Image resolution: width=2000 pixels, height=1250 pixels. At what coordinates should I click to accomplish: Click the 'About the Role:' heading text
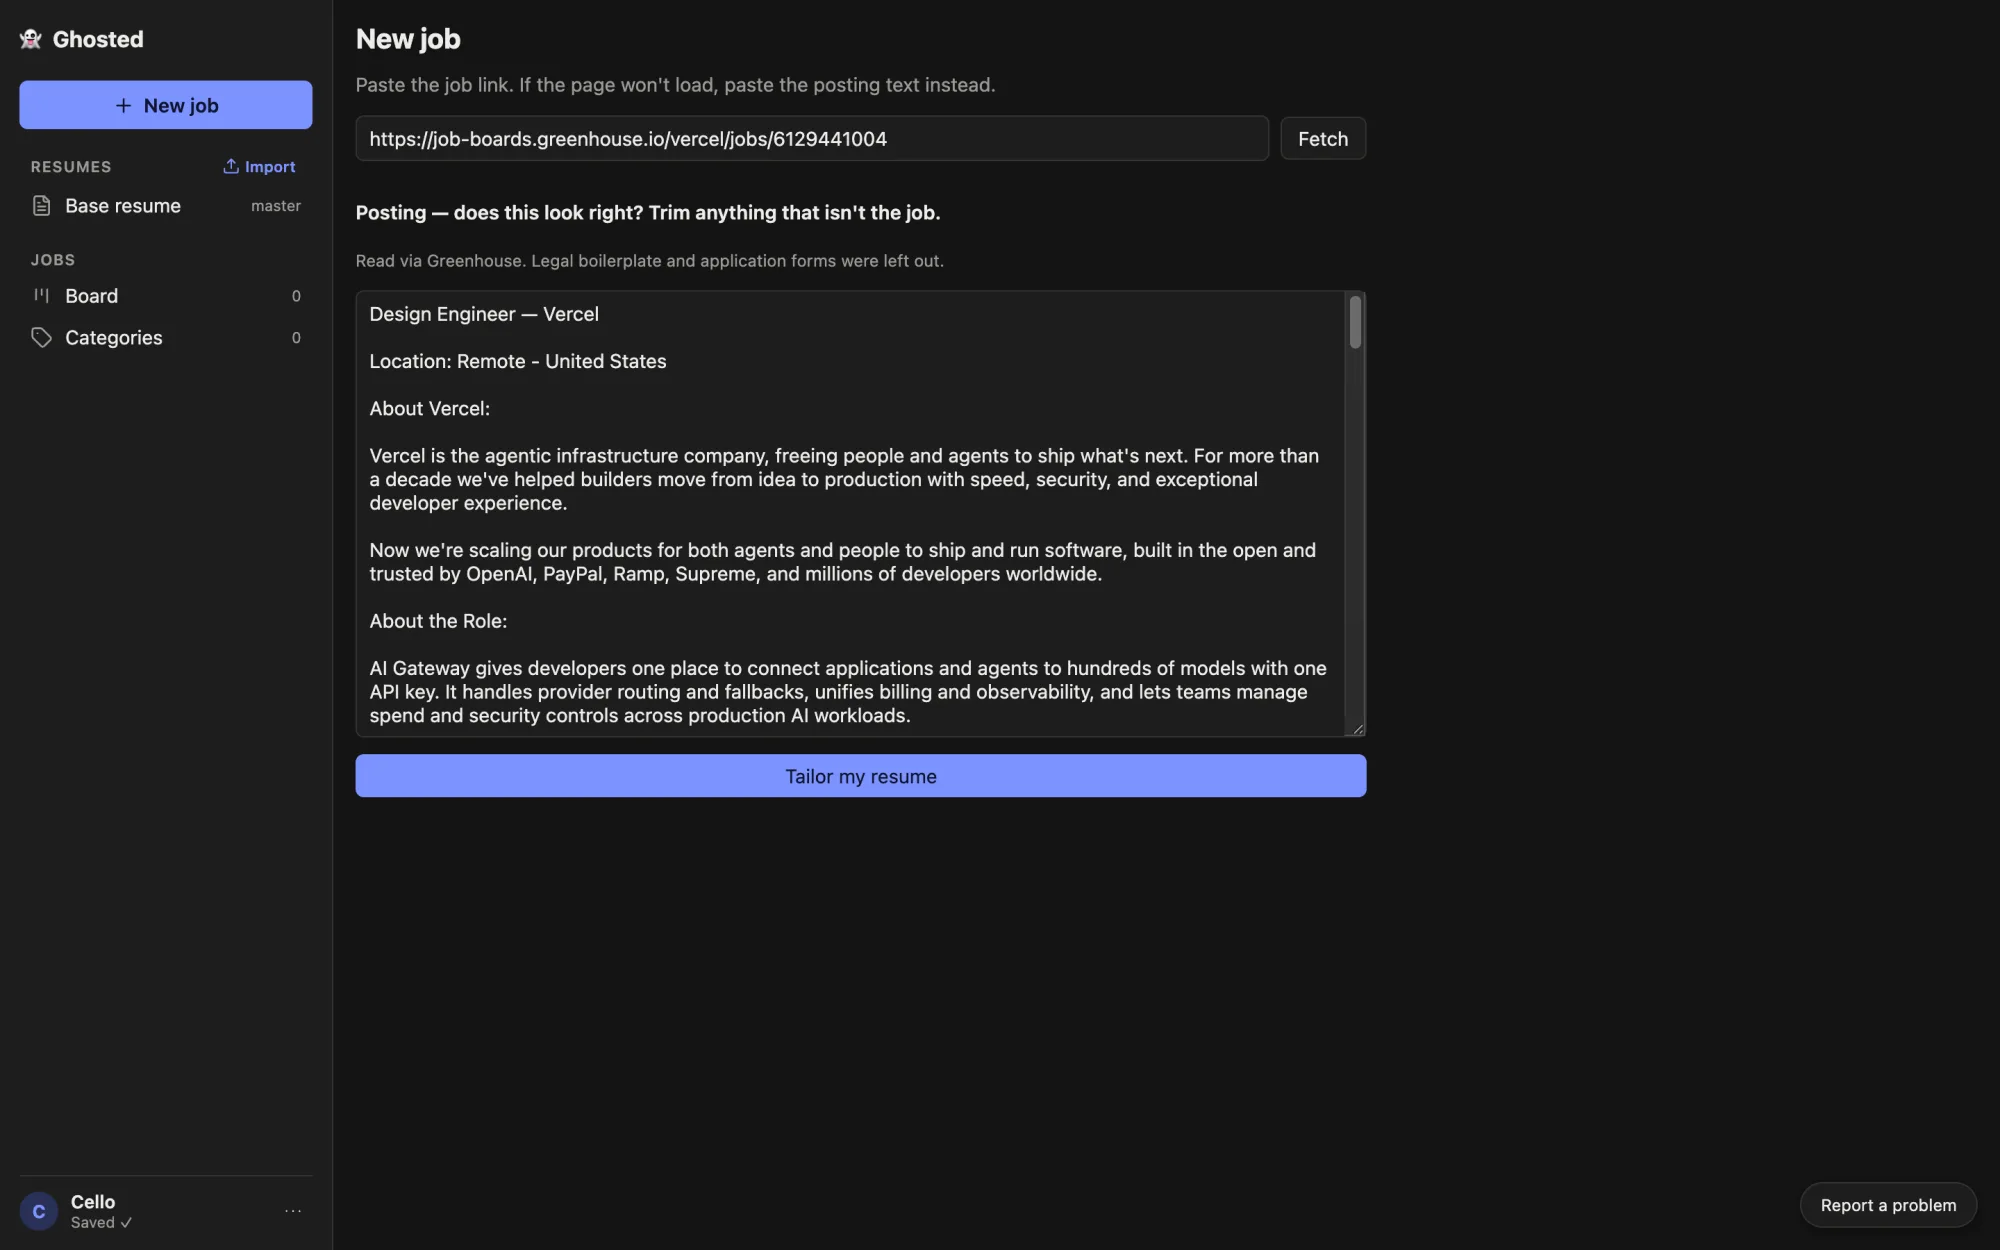(438, 621)
